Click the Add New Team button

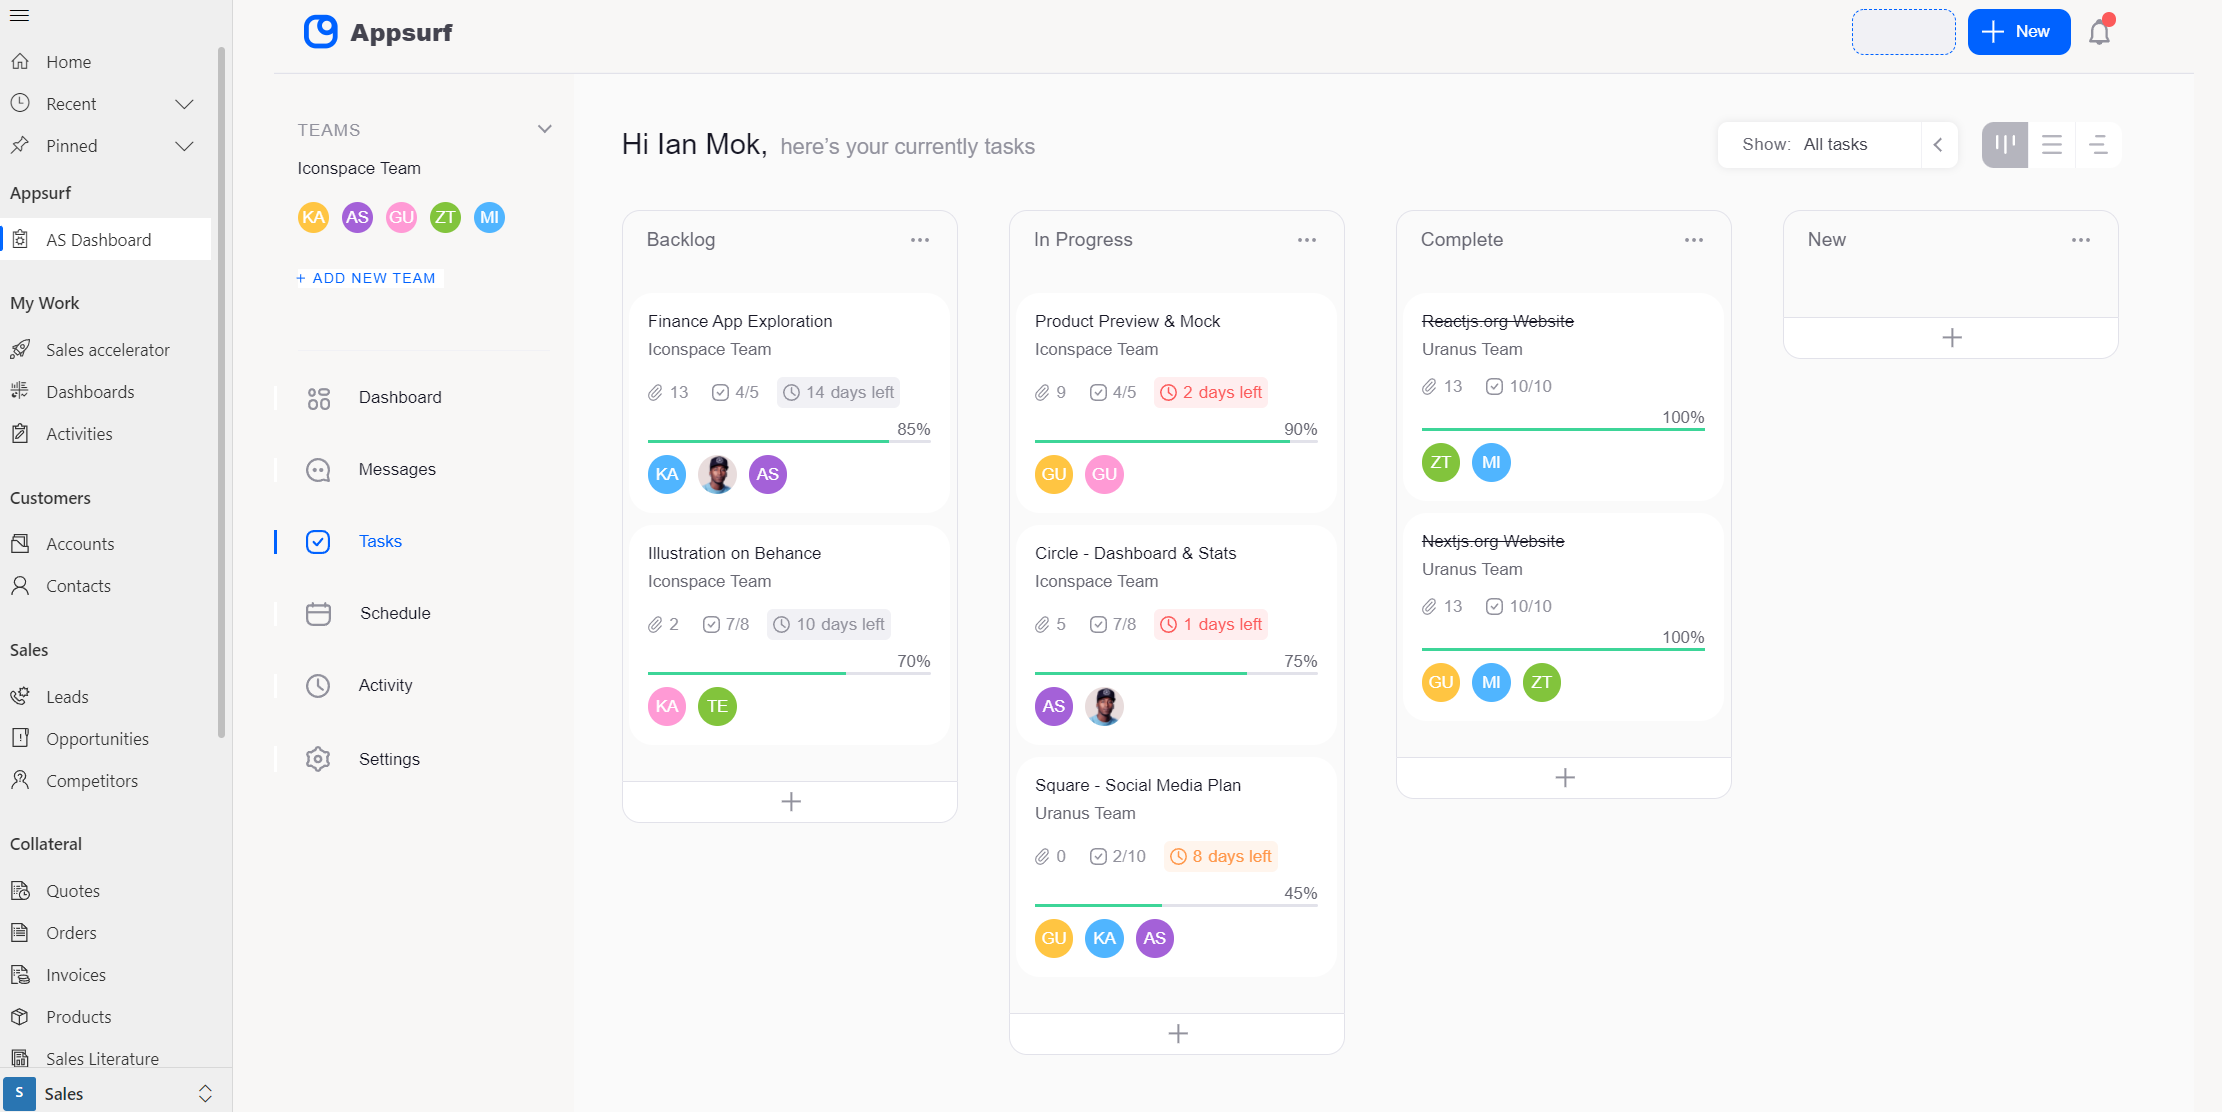[367, 277]
